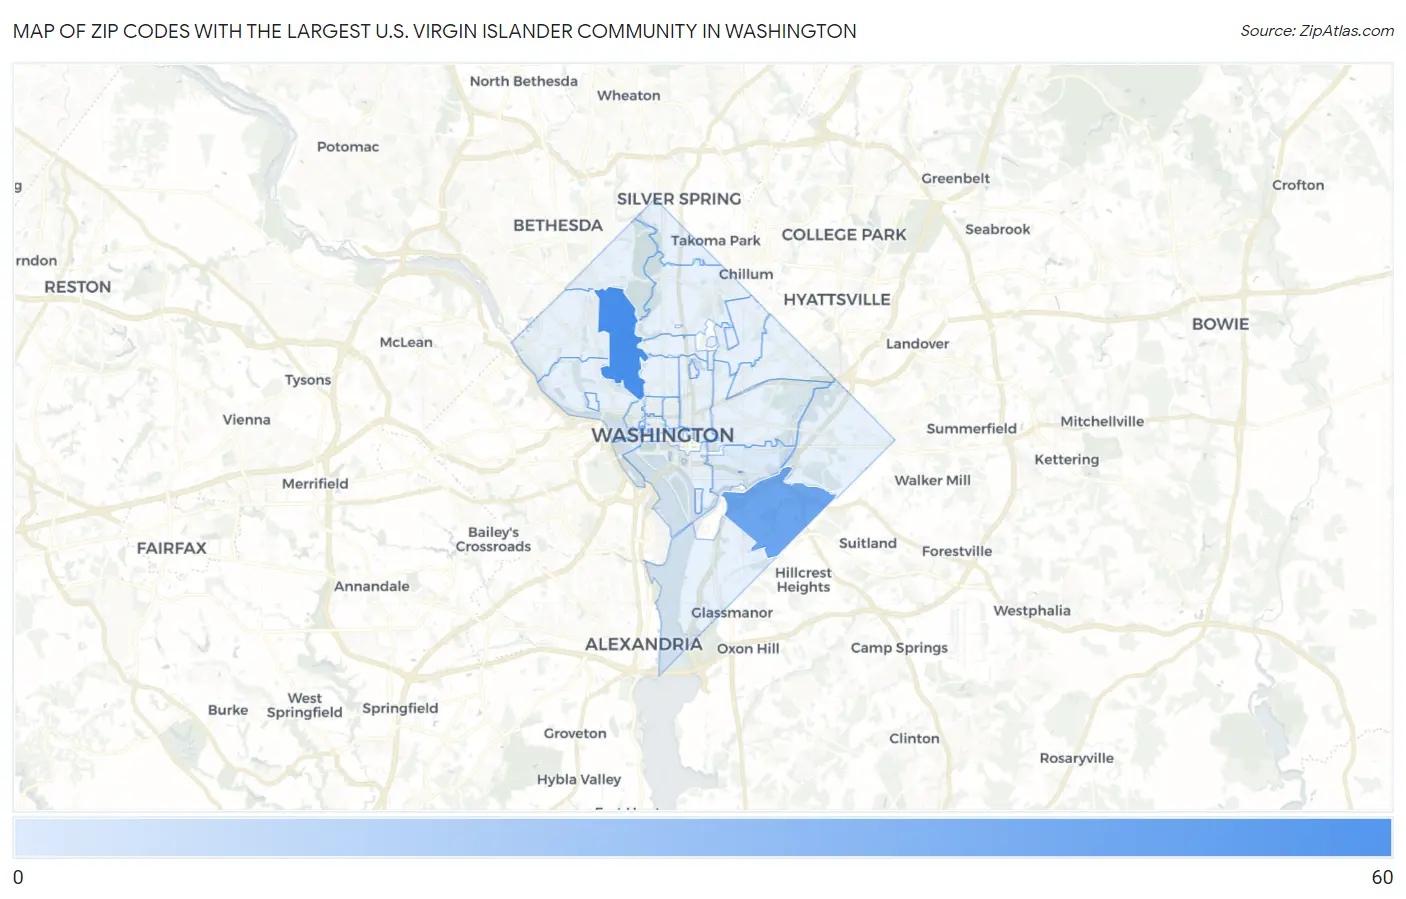Click the WASHINGTON city label
The height and width of the screenshot is (899, 1406).
coord(662,435)
